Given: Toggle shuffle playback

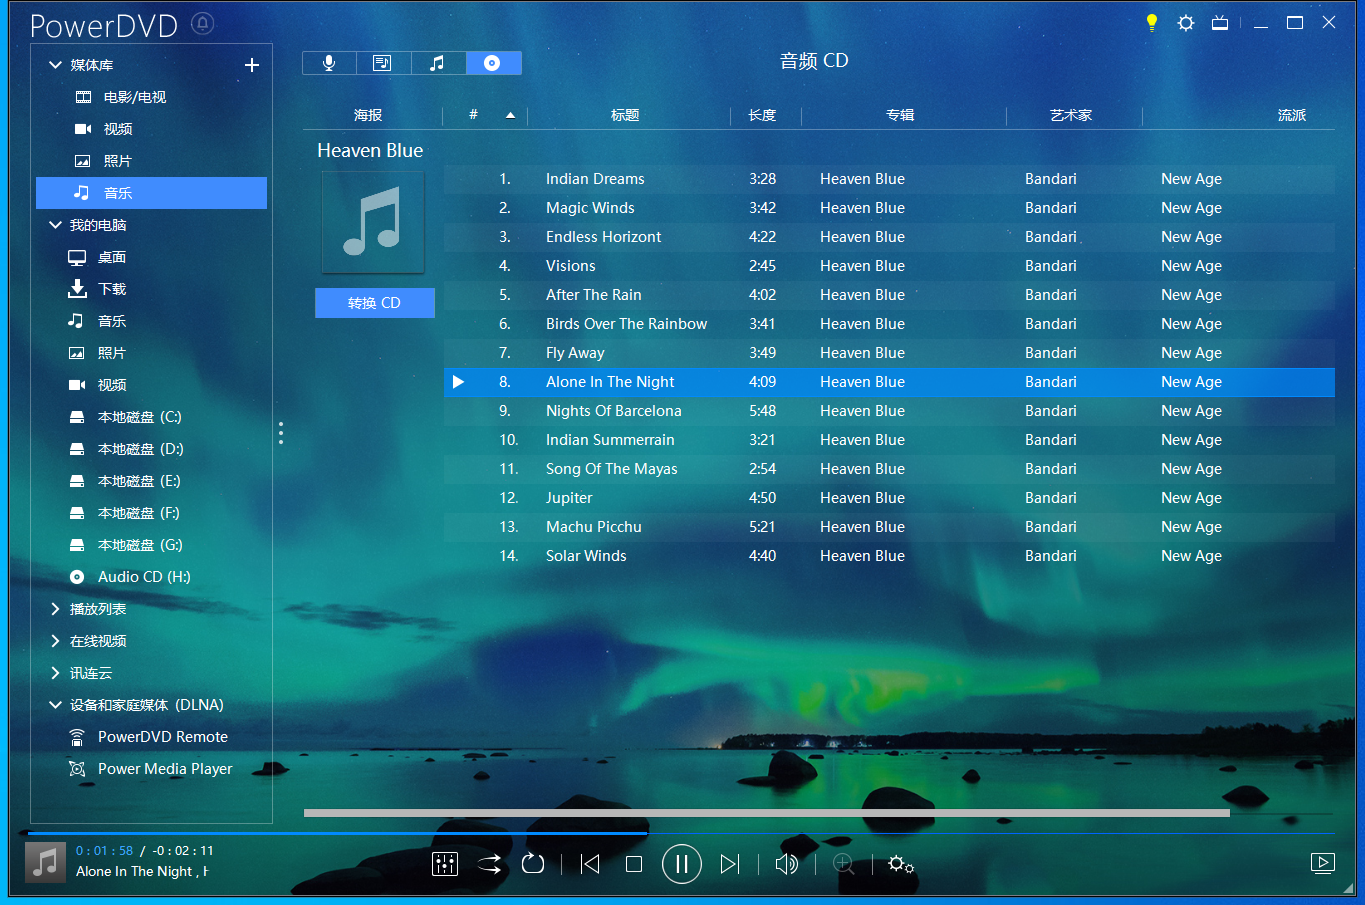Looking at the screenshot, I should click(x=489, y=864).
